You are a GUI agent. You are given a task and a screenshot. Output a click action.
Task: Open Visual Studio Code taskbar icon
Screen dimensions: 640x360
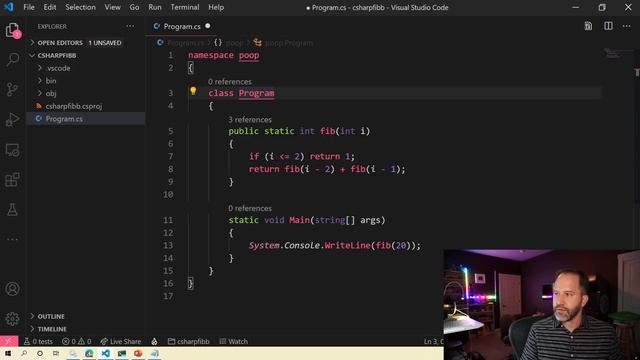(x=105, y=353)
